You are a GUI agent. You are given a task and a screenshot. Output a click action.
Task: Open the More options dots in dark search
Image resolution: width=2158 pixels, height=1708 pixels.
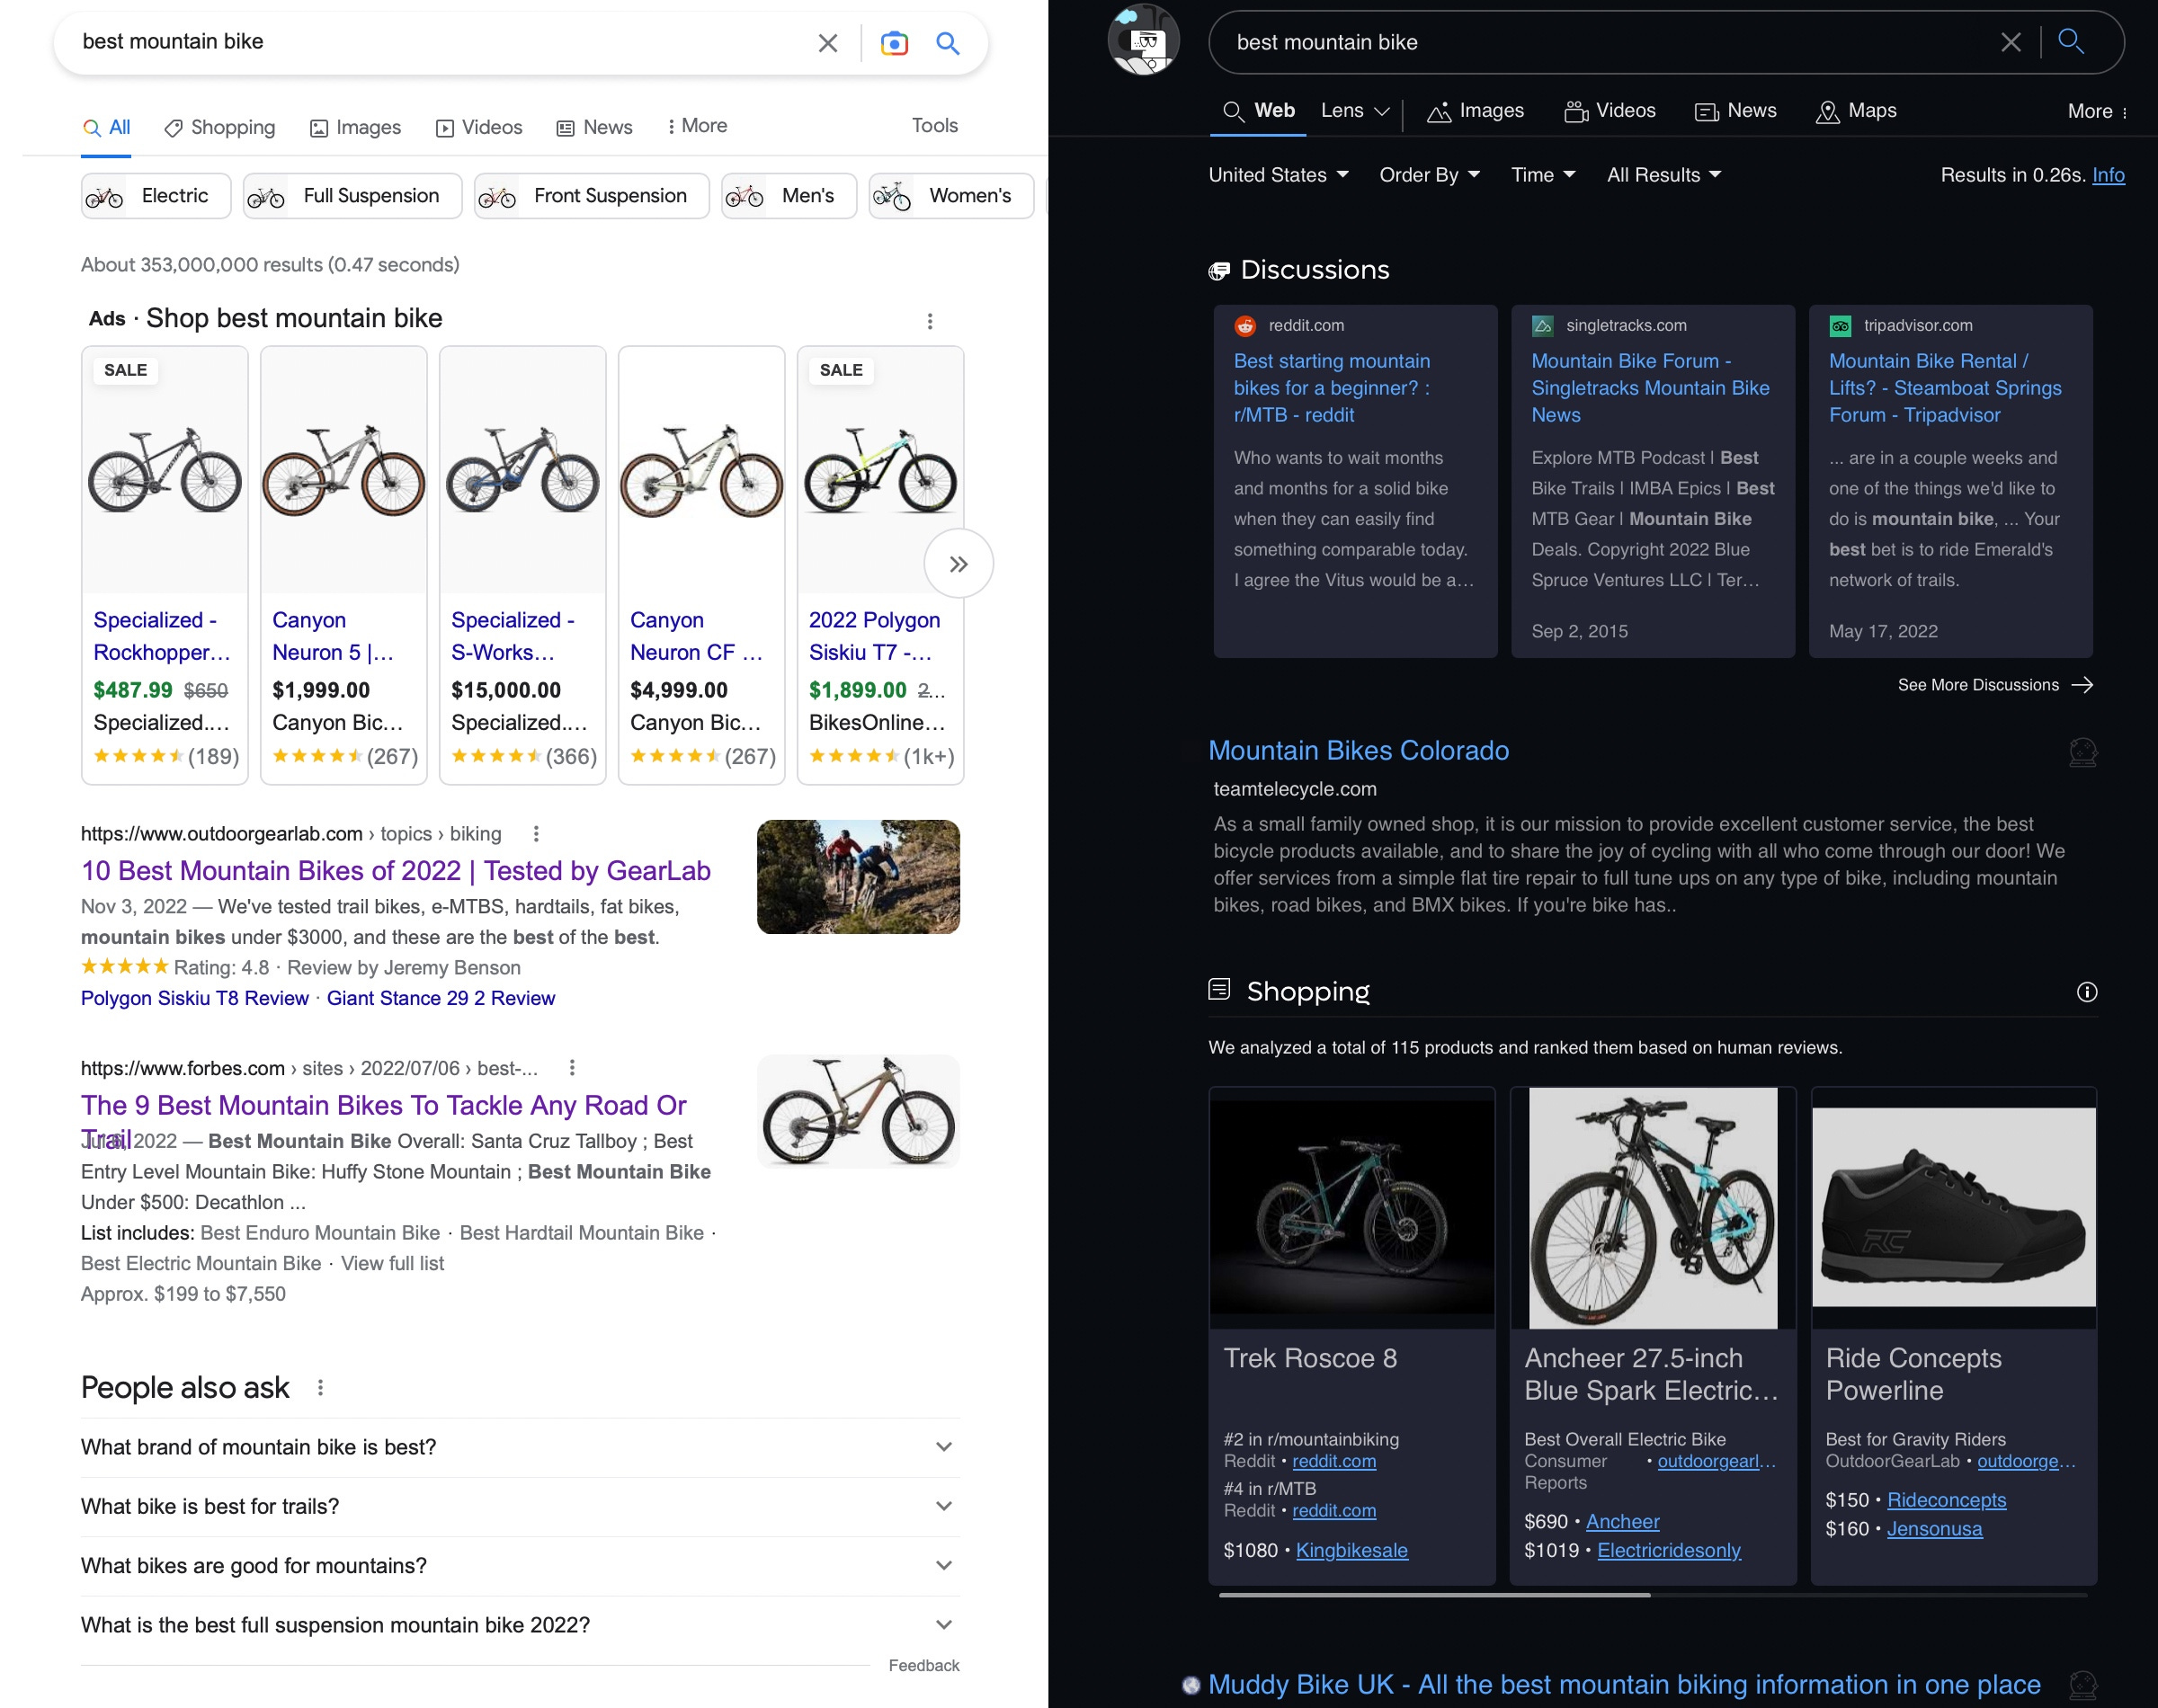[x=2124, y=112]
